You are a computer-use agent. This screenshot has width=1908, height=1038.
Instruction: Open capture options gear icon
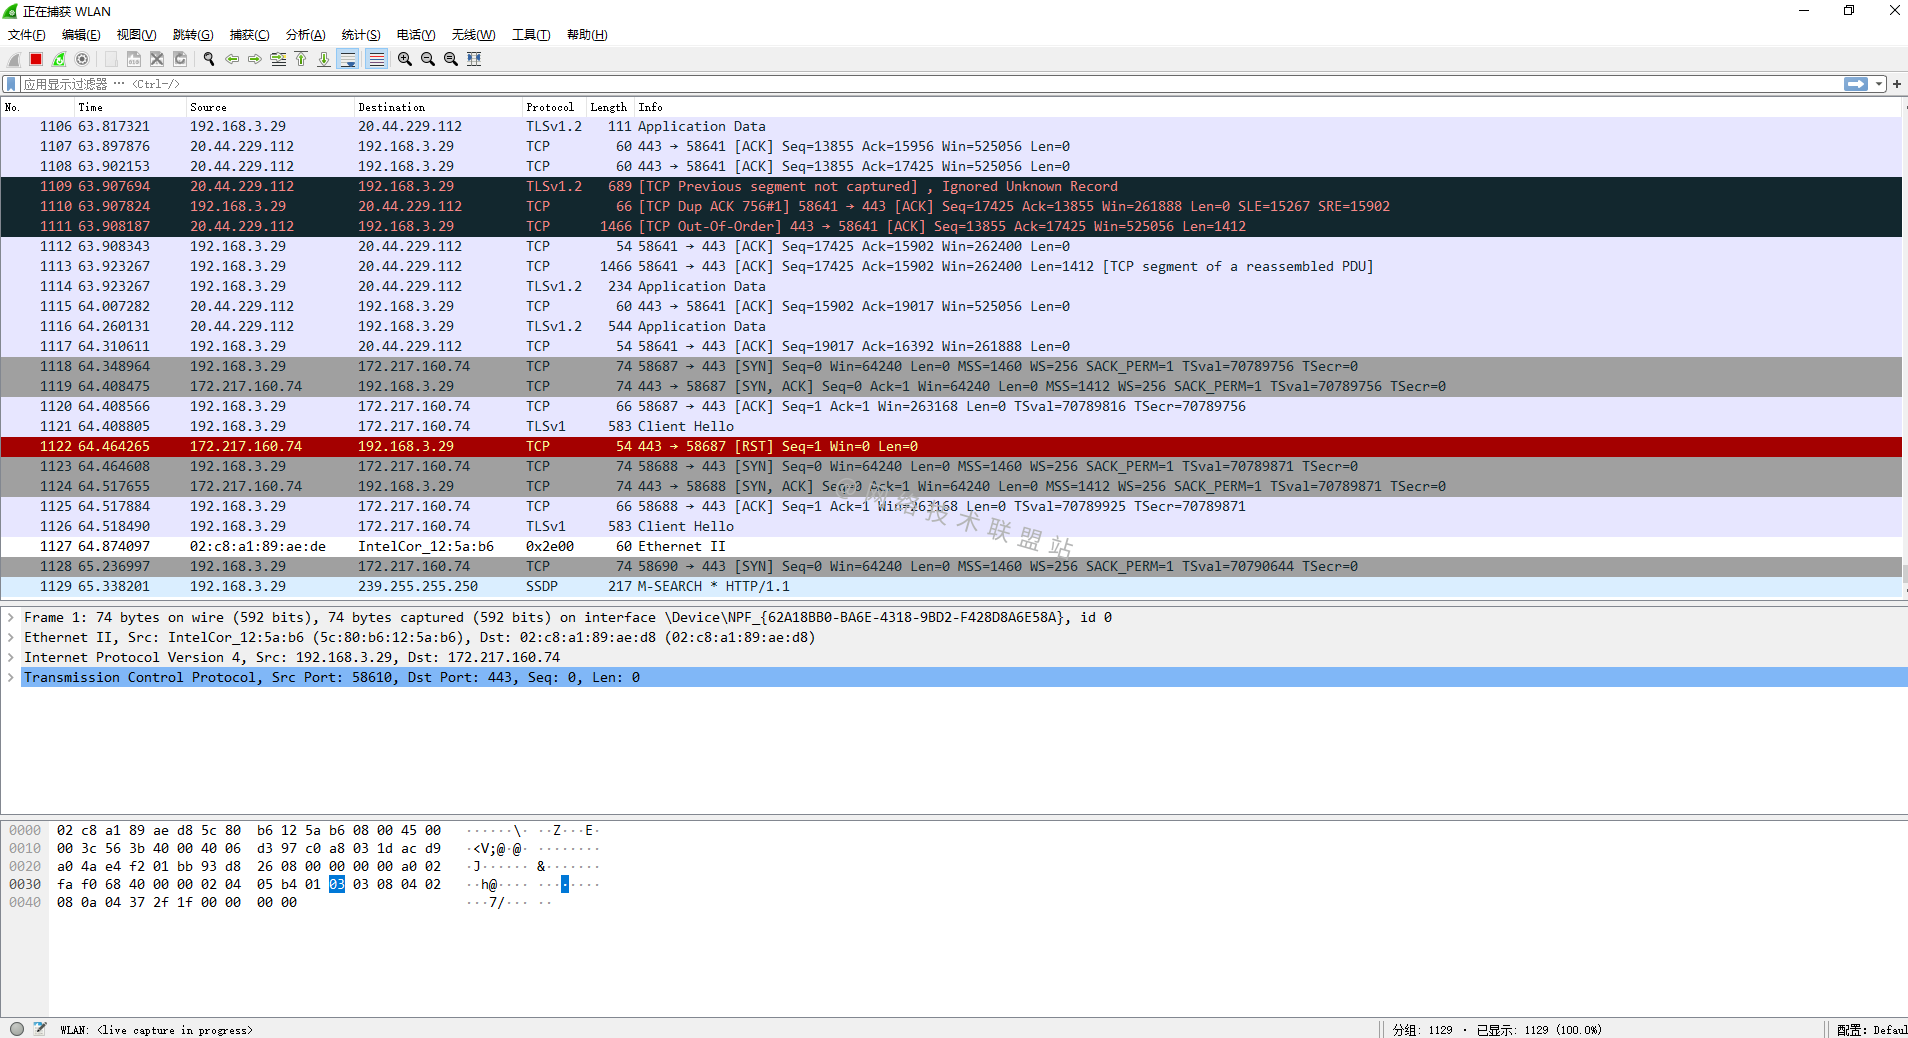[82, 59]
